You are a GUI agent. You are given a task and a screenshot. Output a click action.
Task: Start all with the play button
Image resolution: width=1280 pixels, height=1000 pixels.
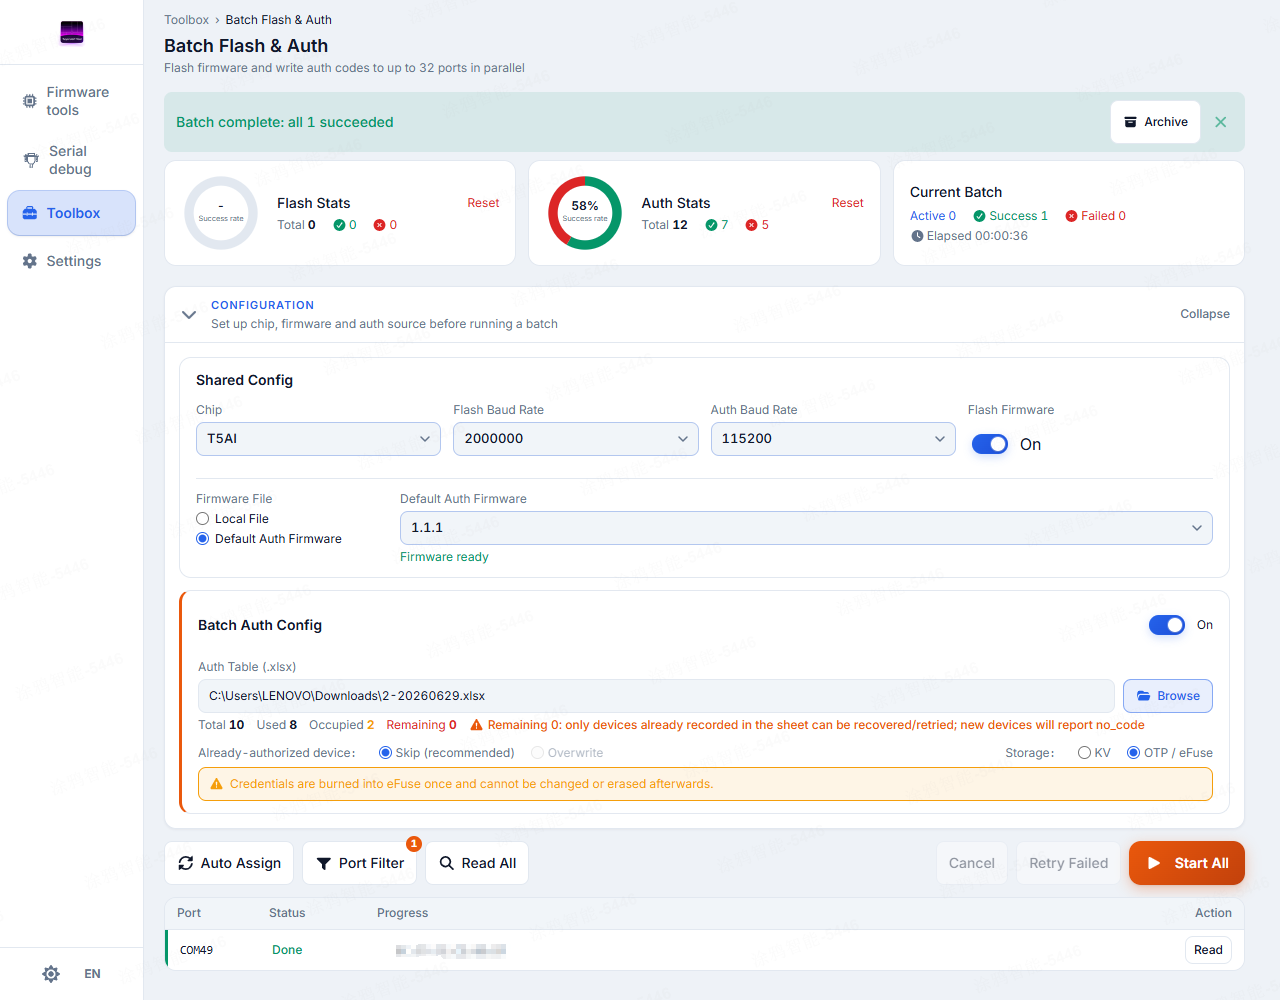[x=1187, y=863]
